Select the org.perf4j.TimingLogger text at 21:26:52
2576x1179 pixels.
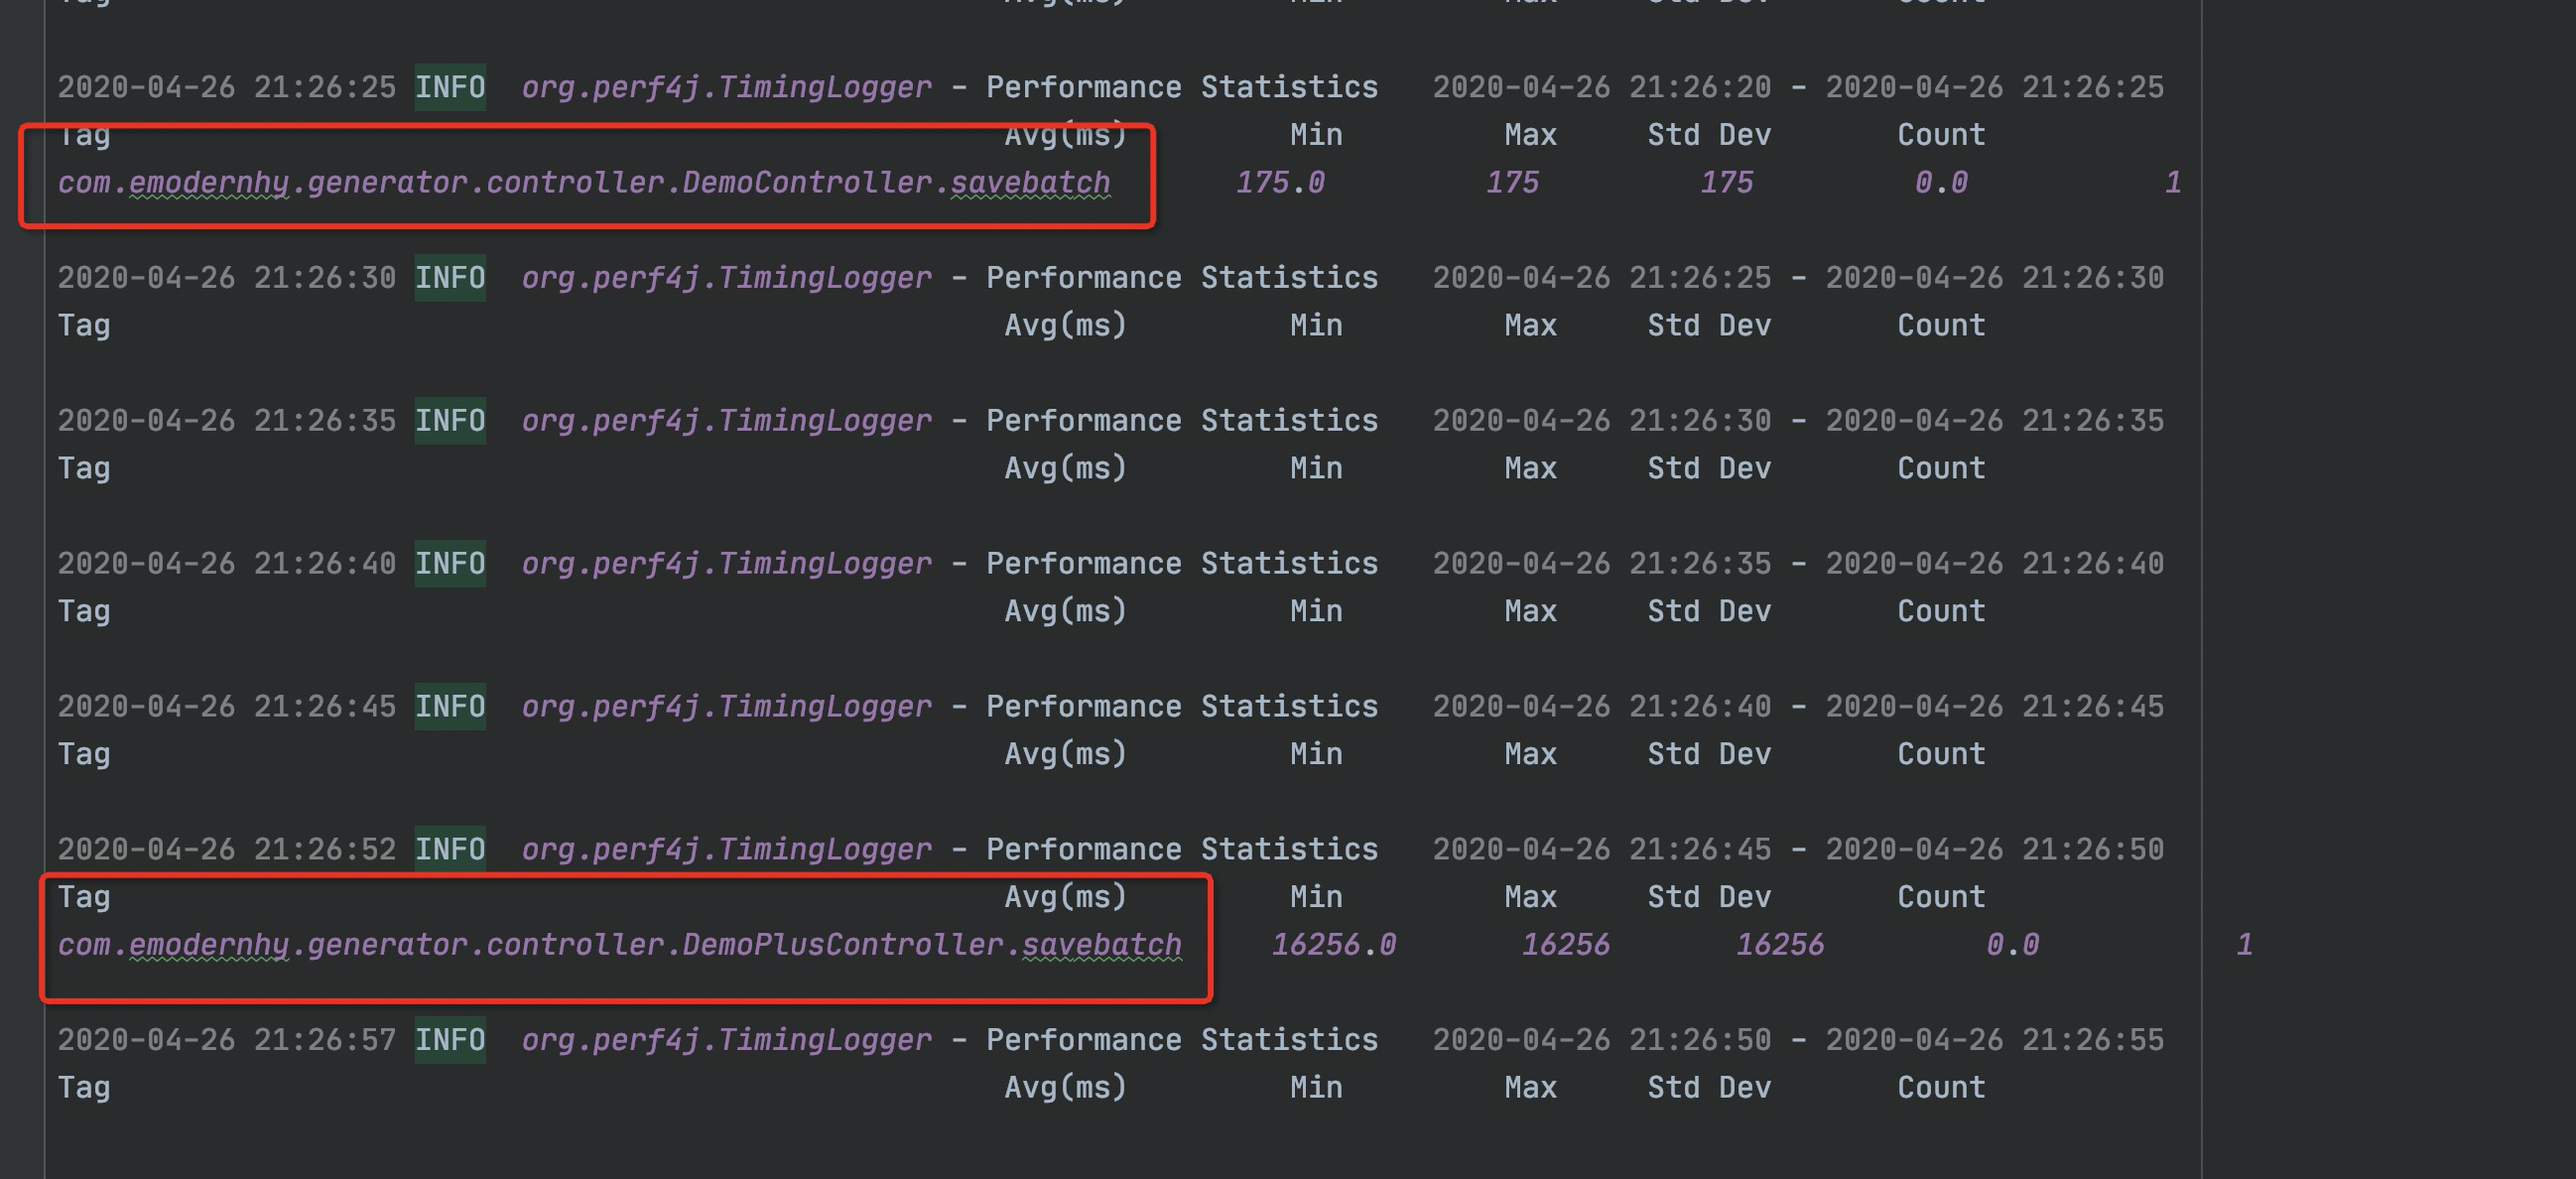(725, 849)
